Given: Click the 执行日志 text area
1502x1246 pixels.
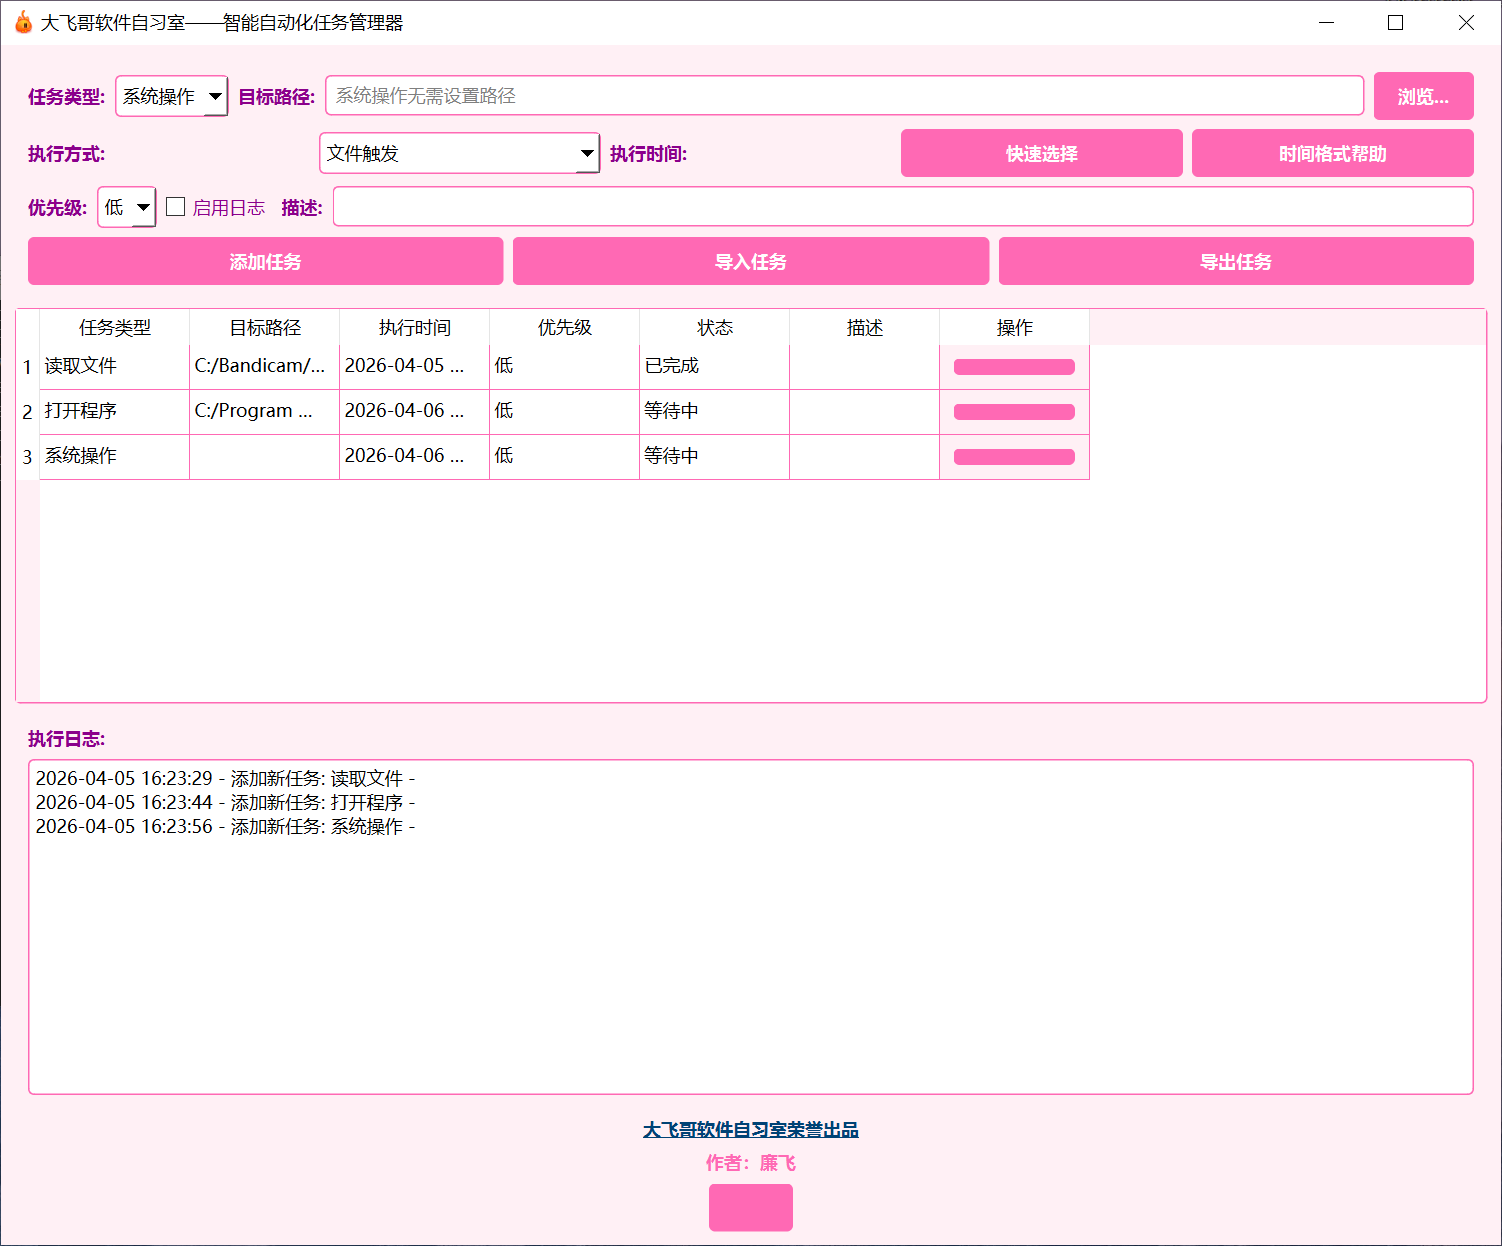Looking at the screenshot, I should coord(751,927).
